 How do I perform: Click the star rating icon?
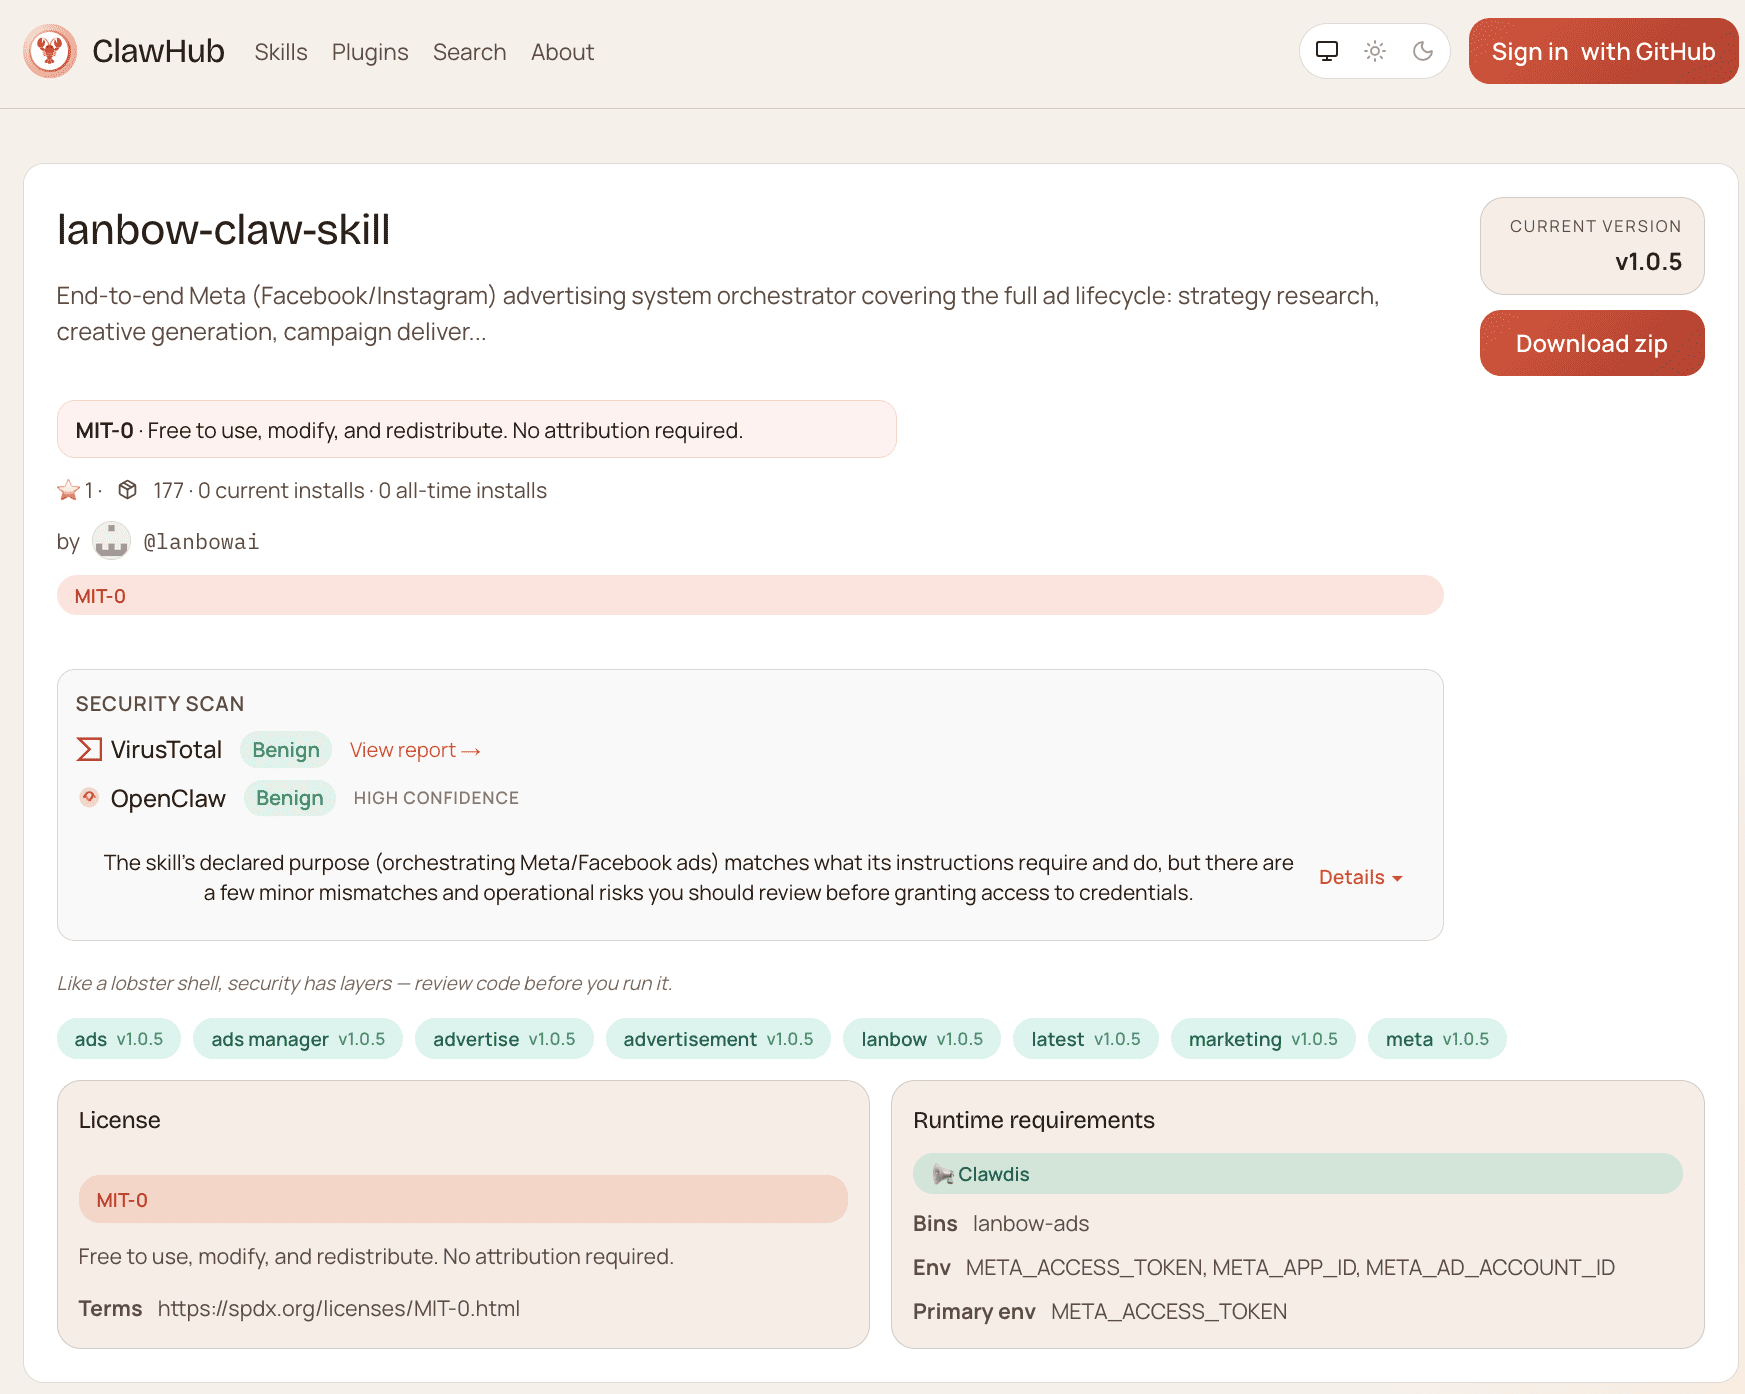[x=68, y=490]
